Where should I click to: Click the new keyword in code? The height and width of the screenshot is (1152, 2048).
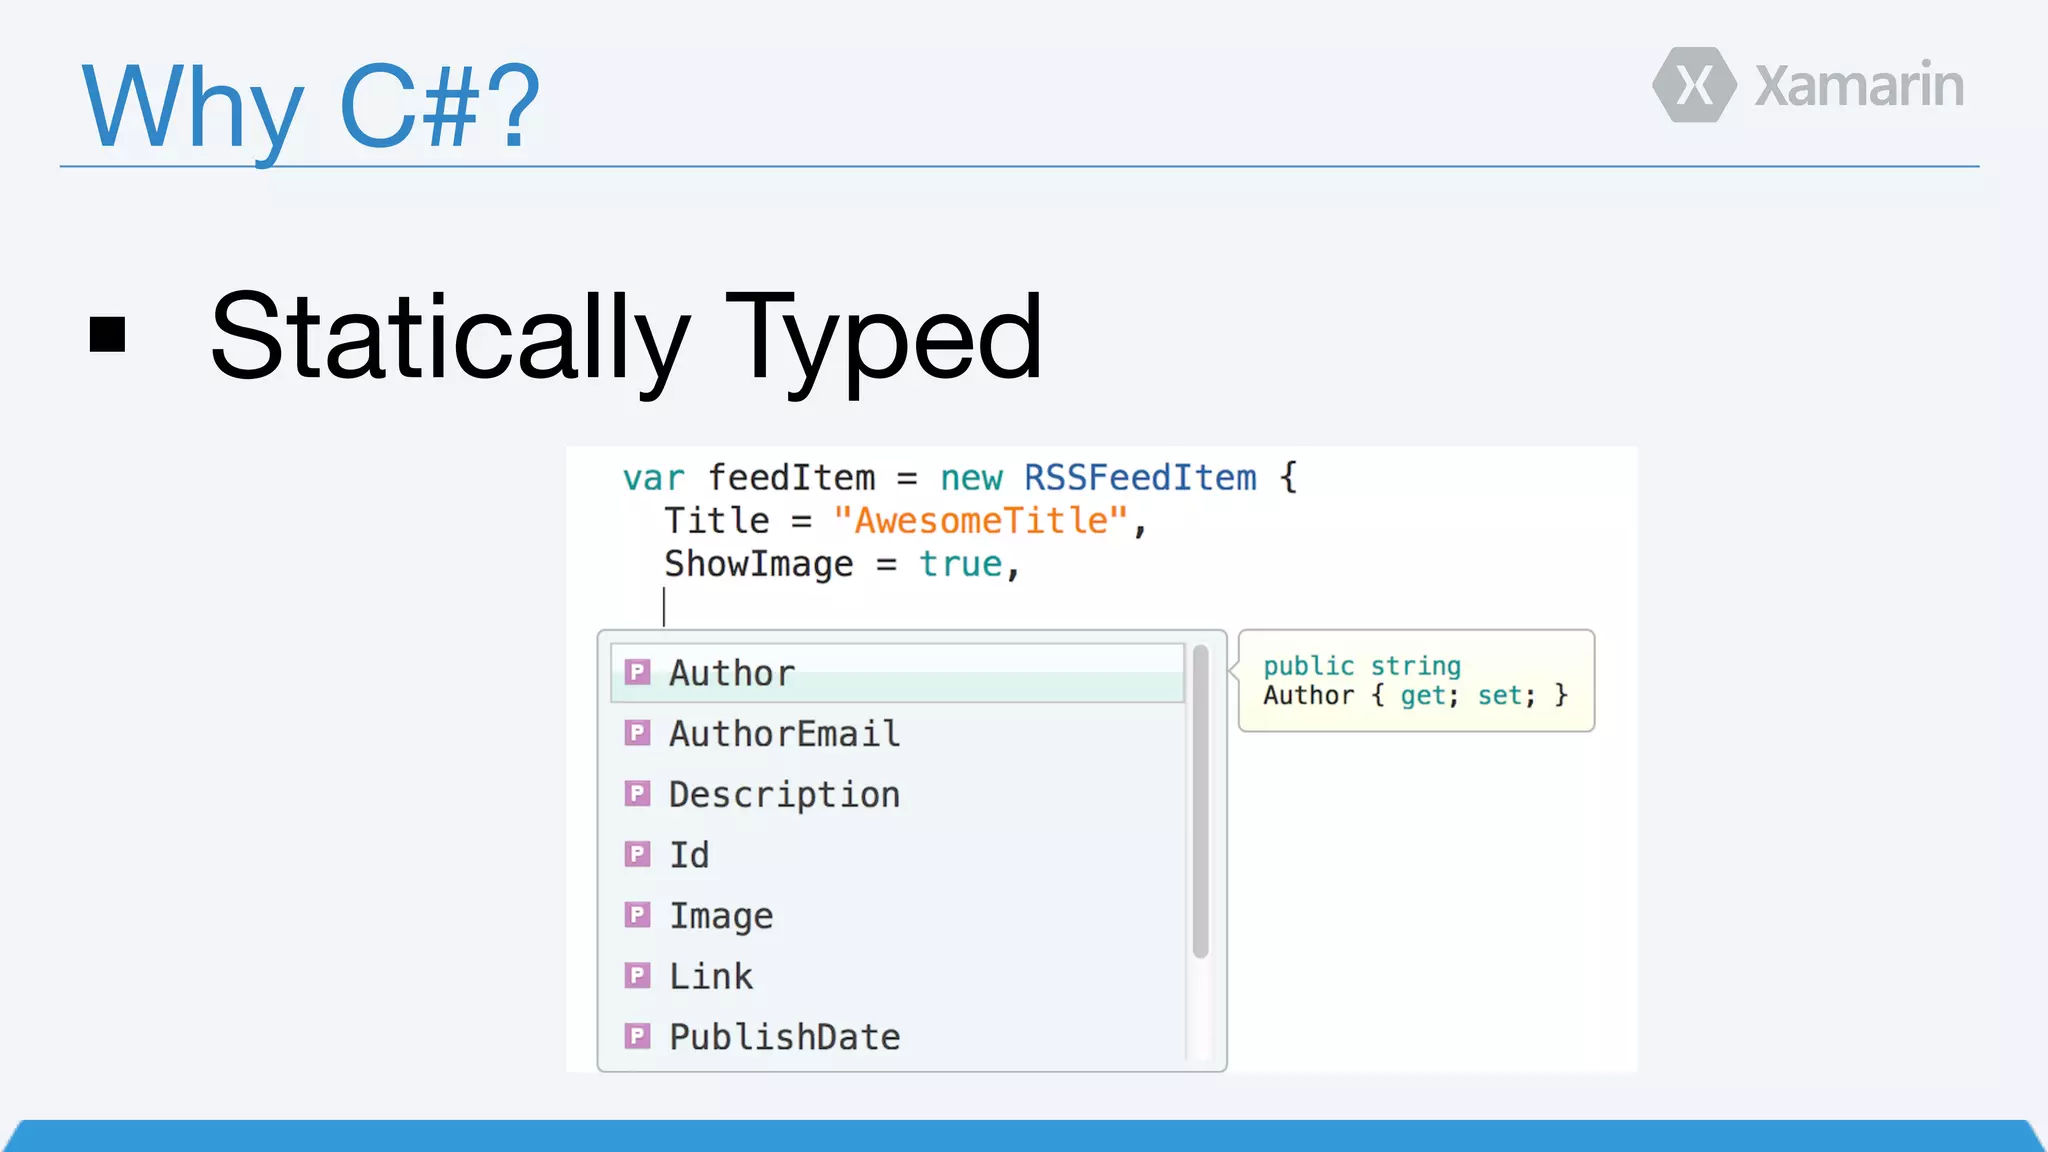pyautogui.click(x=971, y=479)
